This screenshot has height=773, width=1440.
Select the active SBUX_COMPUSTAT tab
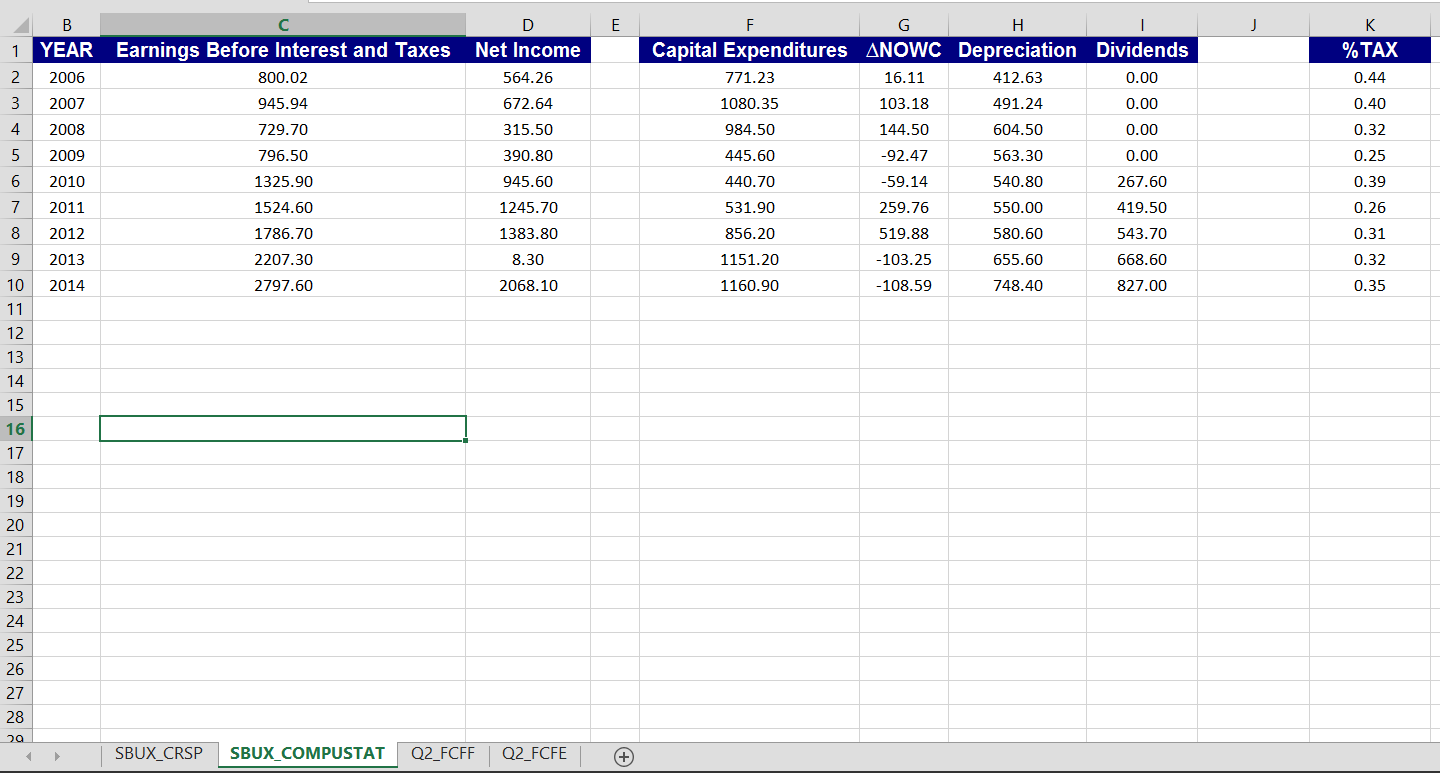pyautogui.click(x=307, y=755)
